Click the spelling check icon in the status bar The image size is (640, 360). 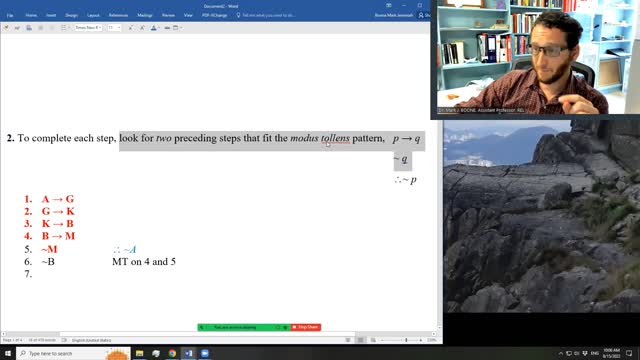click(64, 340)
